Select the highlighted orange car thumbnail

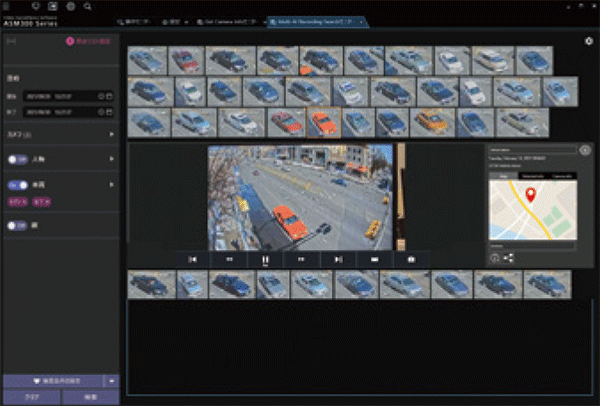[324, 122]
